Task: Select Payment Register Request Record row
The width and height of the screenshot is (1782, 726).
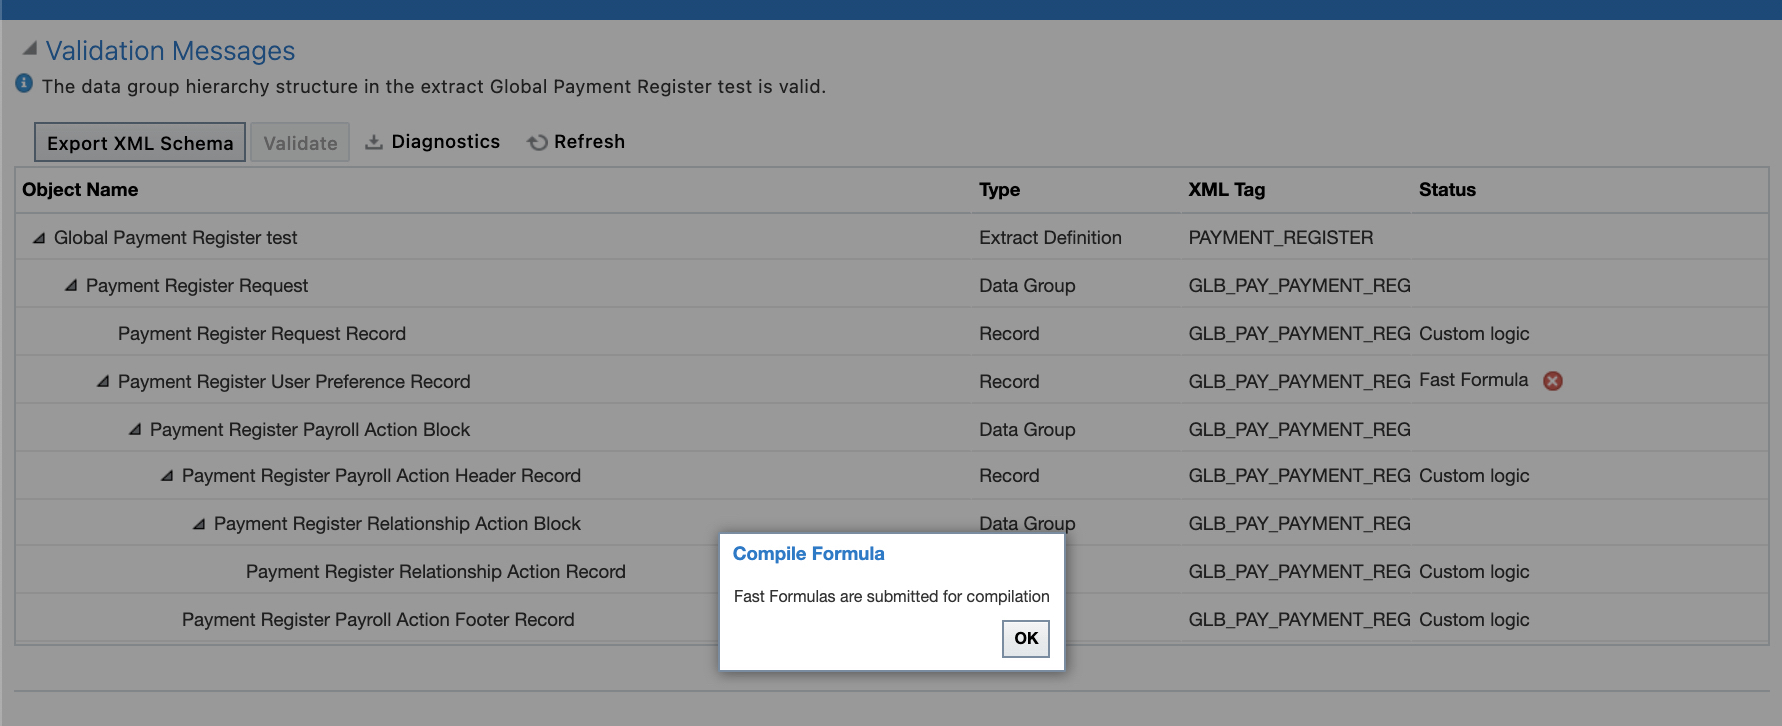Action: point(262,334)
